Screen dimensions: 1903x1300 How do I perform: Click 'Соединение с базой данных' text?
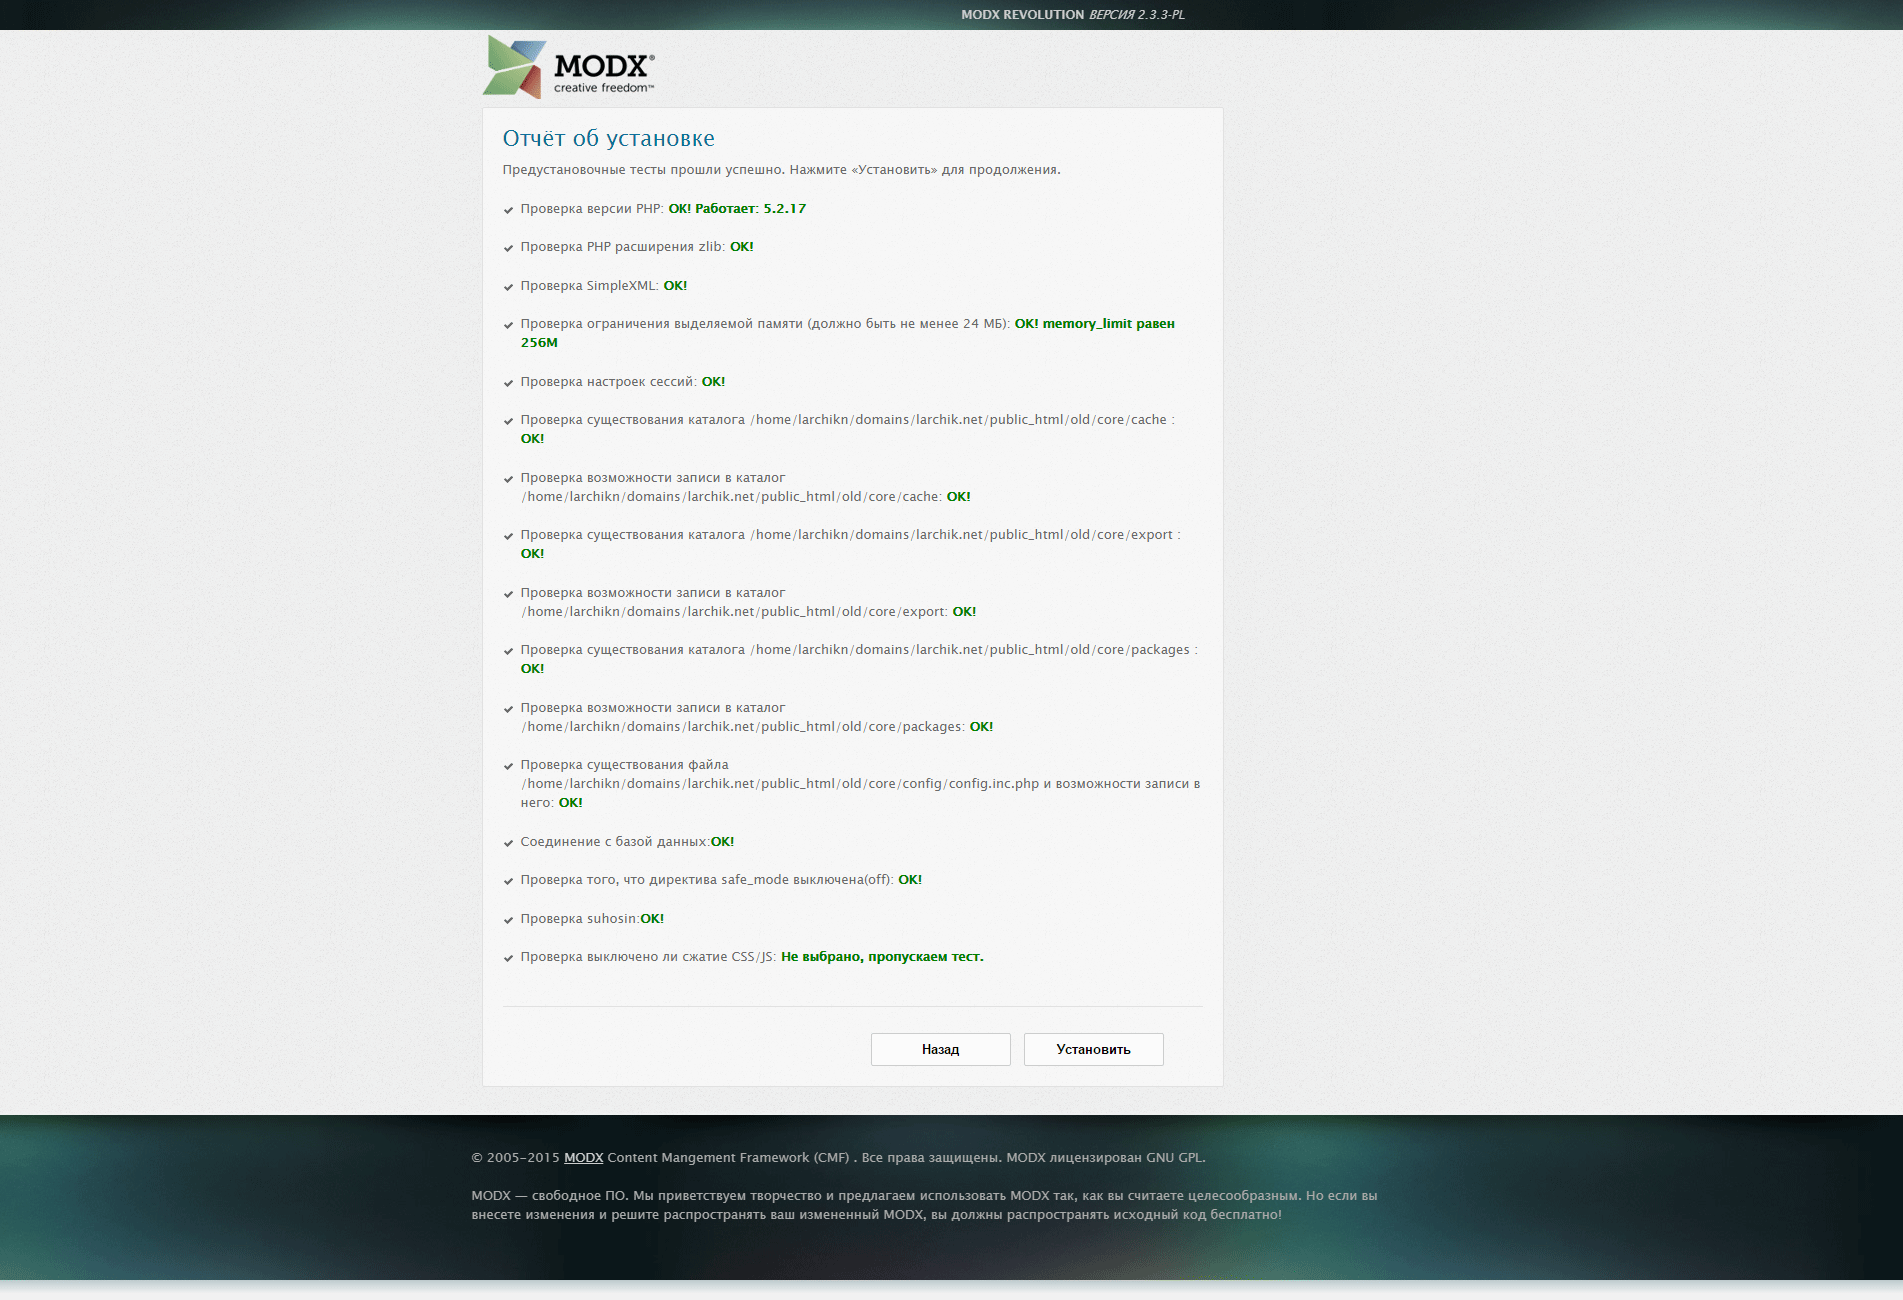tap(615, 841)
